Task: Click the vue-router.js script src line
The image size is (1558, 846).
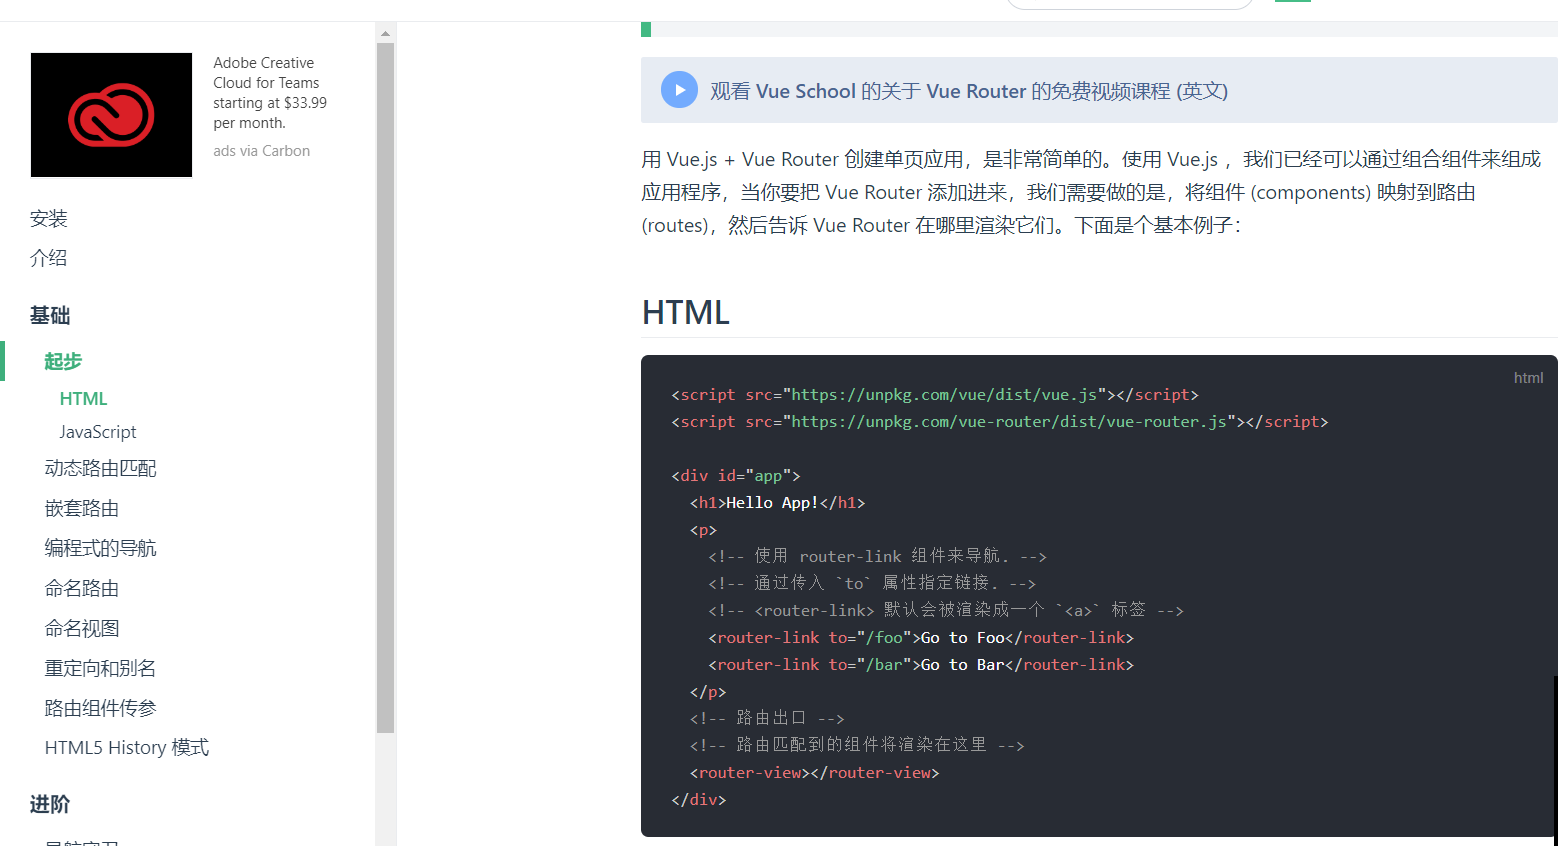Action: pos(1000,422)
